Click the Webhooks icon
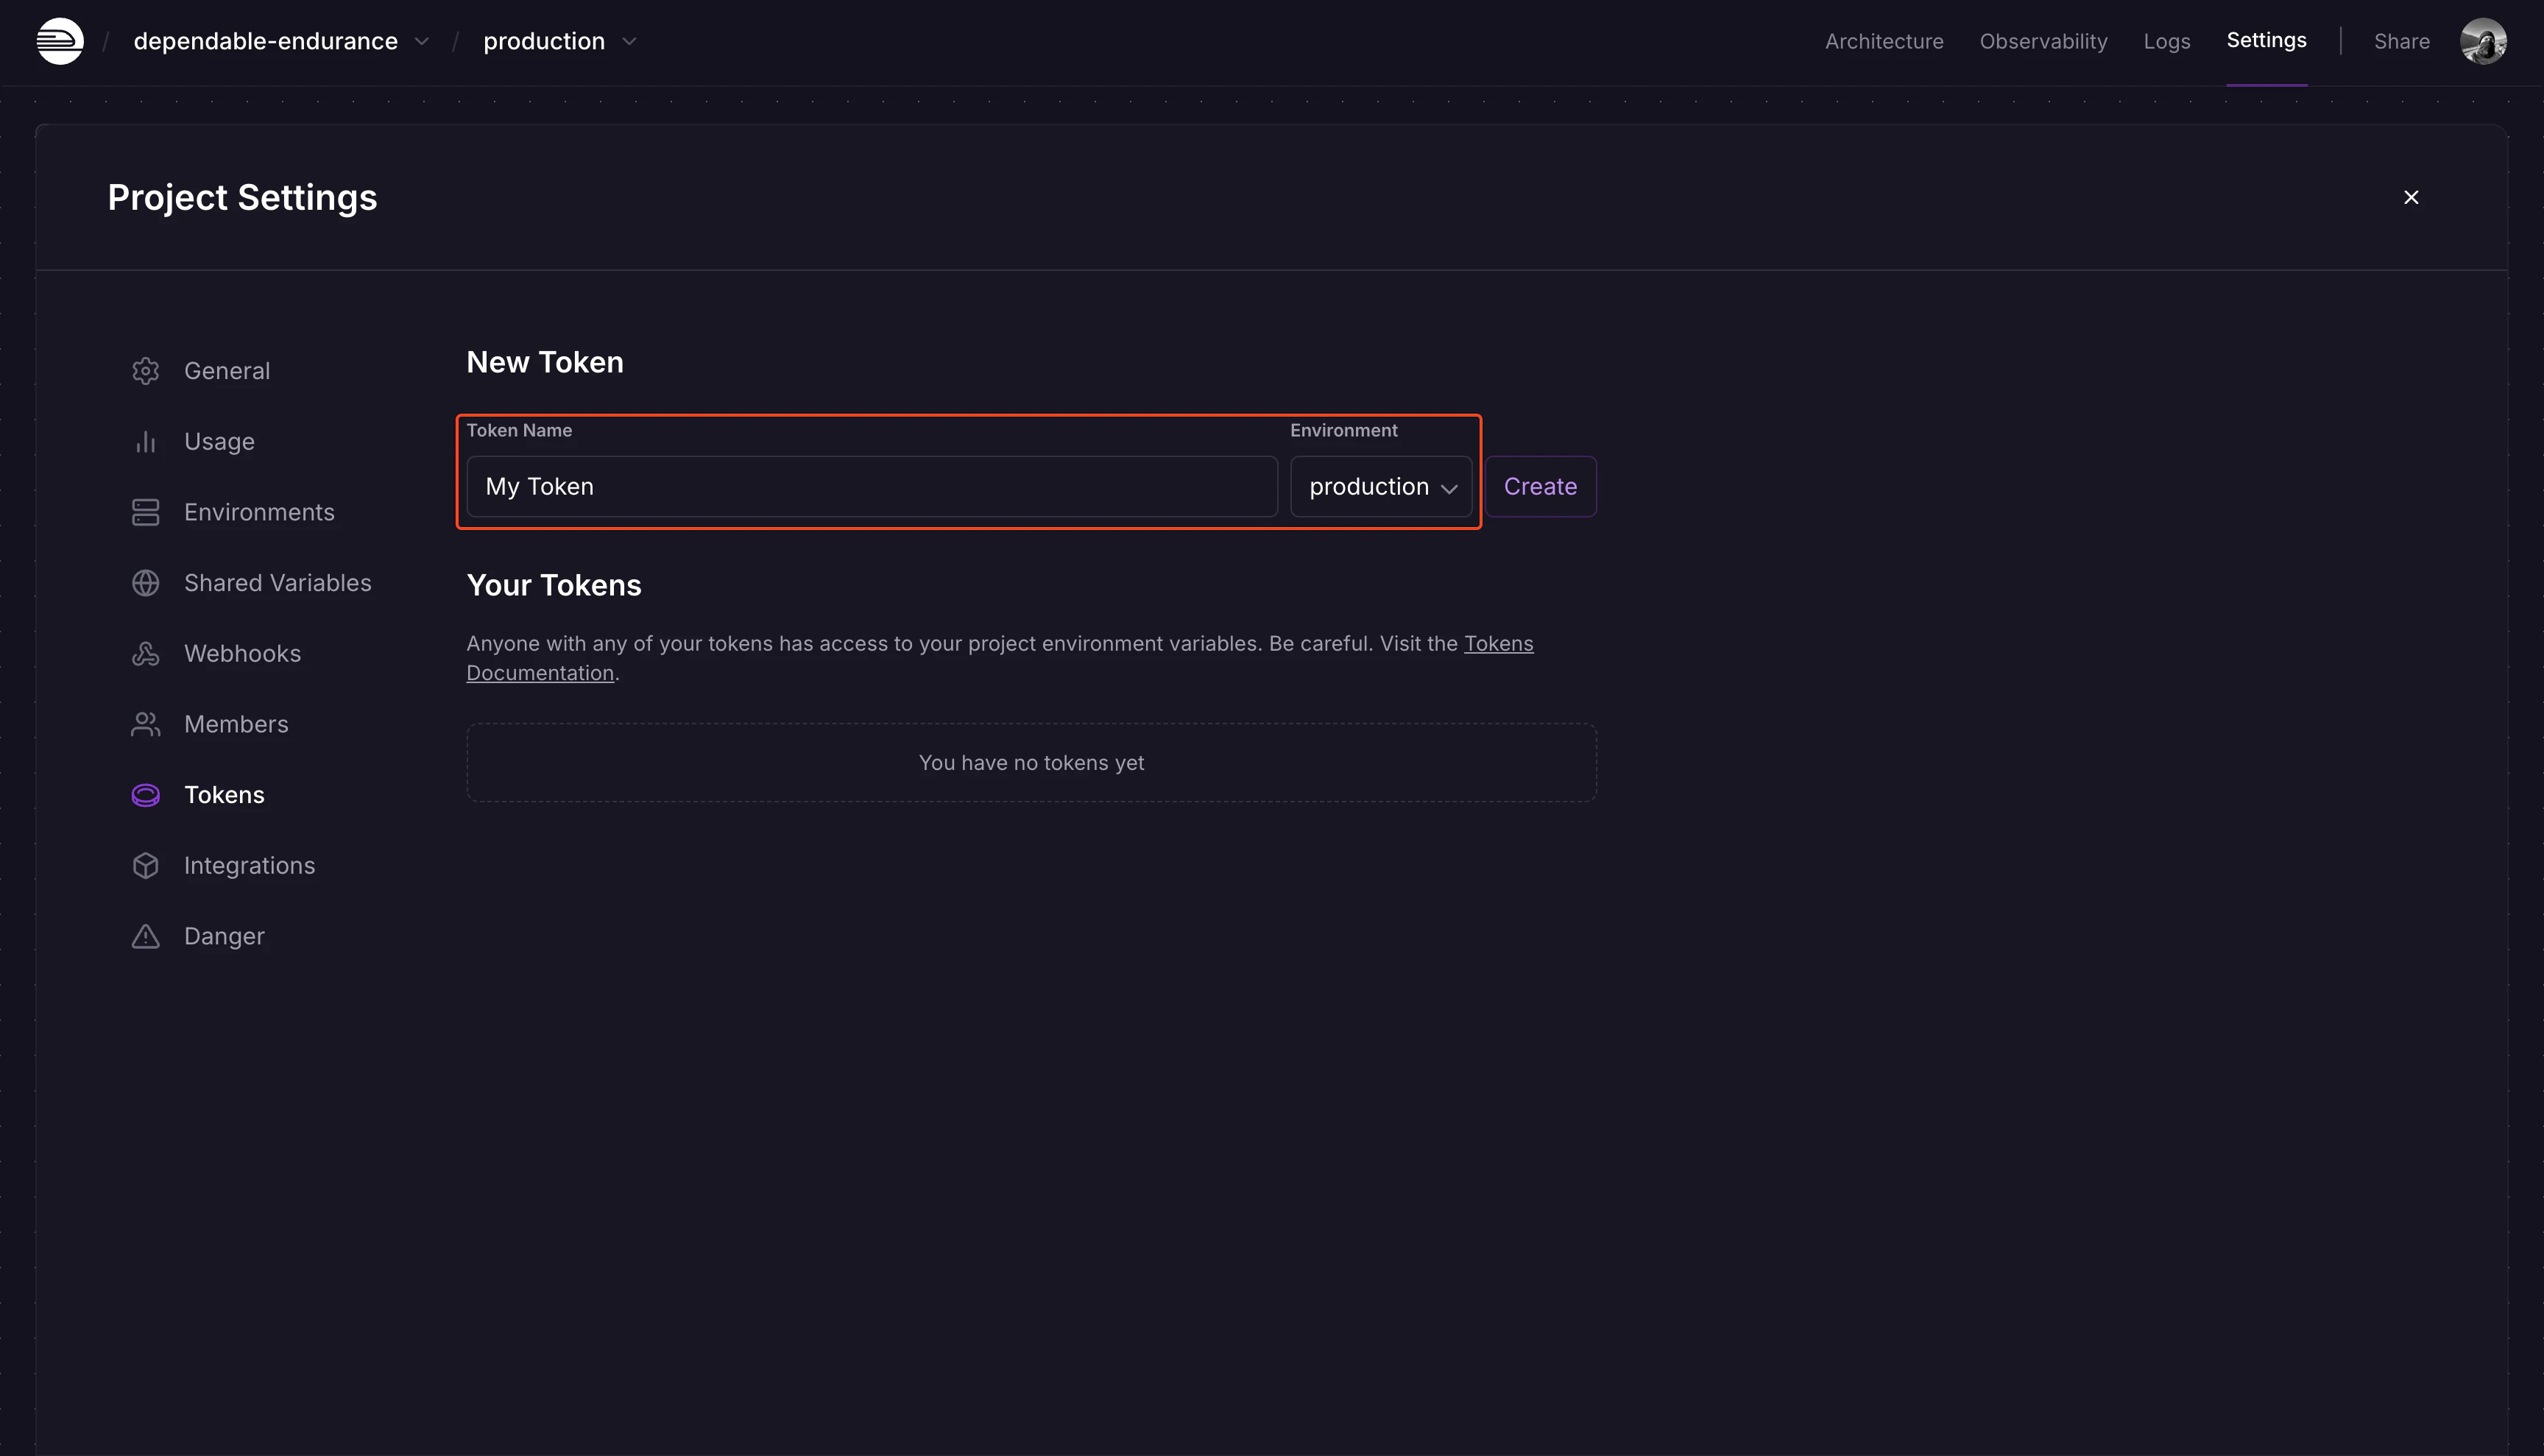2544x1456 pixels. [146, 654]
